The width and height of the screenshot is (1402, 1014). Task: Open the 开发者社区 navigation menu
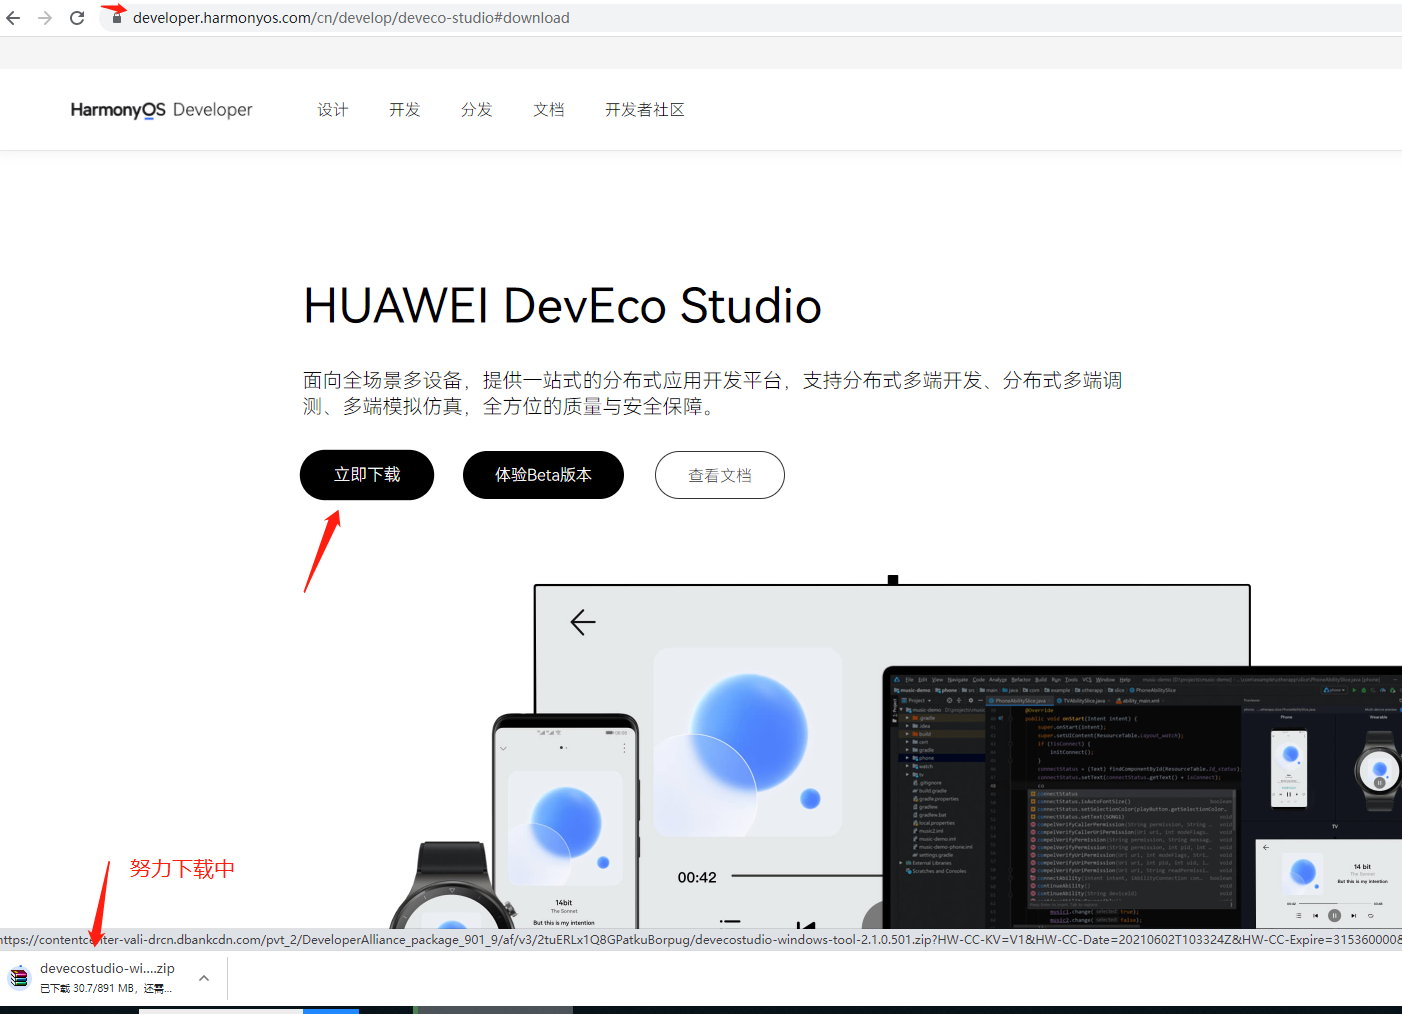pos(645,110)
